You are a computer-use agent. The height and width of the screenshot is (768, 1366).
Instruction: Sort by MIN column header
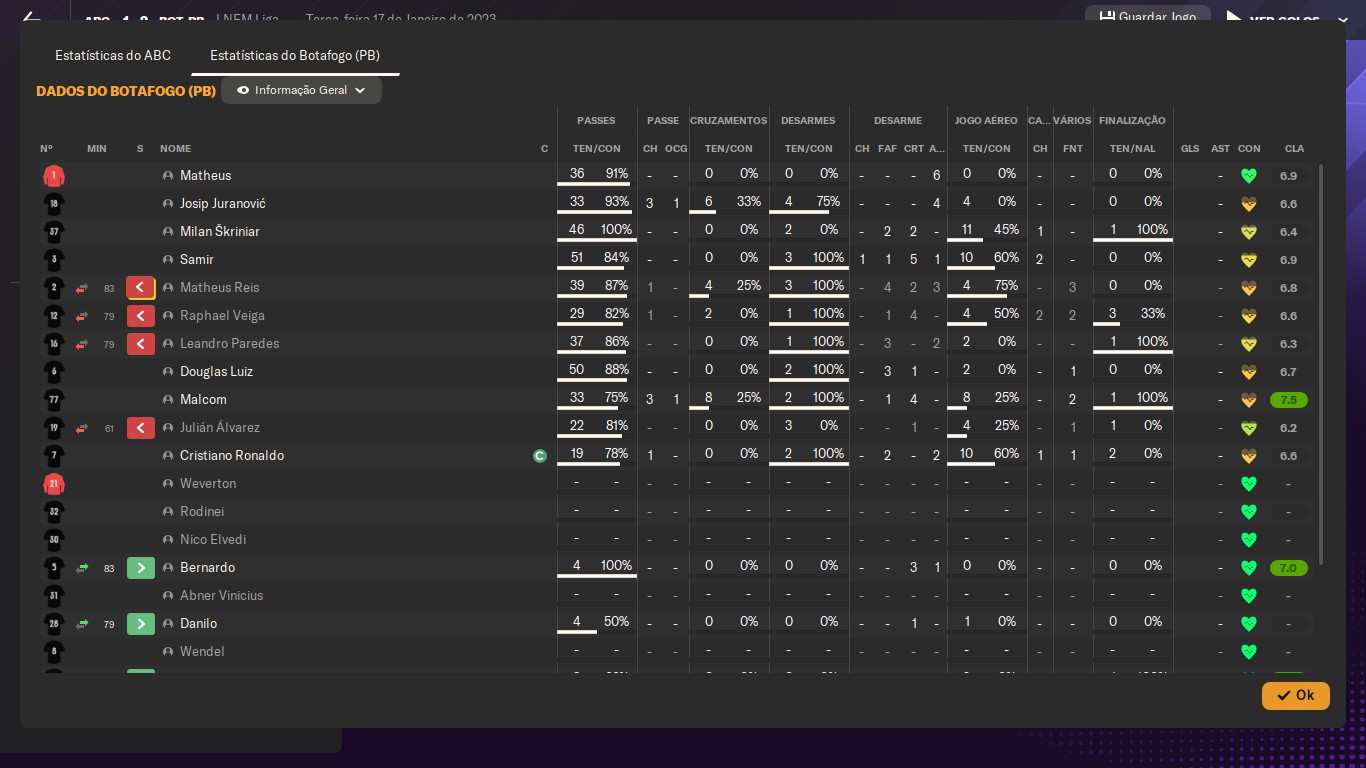[96, 148]
